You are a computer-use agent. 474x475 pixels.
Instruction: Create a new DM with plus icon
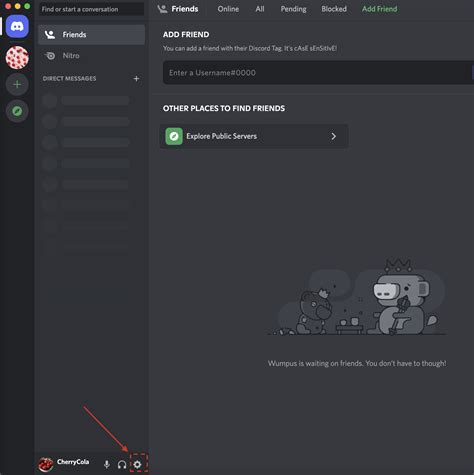point(136,79)
